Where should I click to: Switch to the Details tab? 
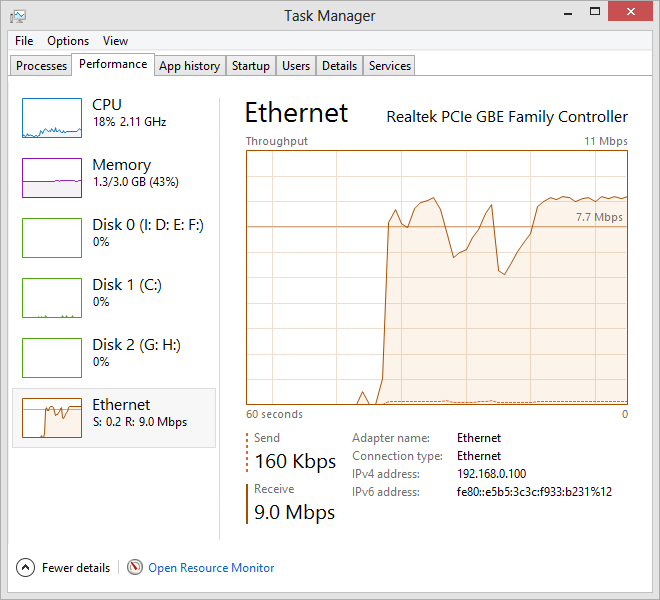(x=339, y=66)
